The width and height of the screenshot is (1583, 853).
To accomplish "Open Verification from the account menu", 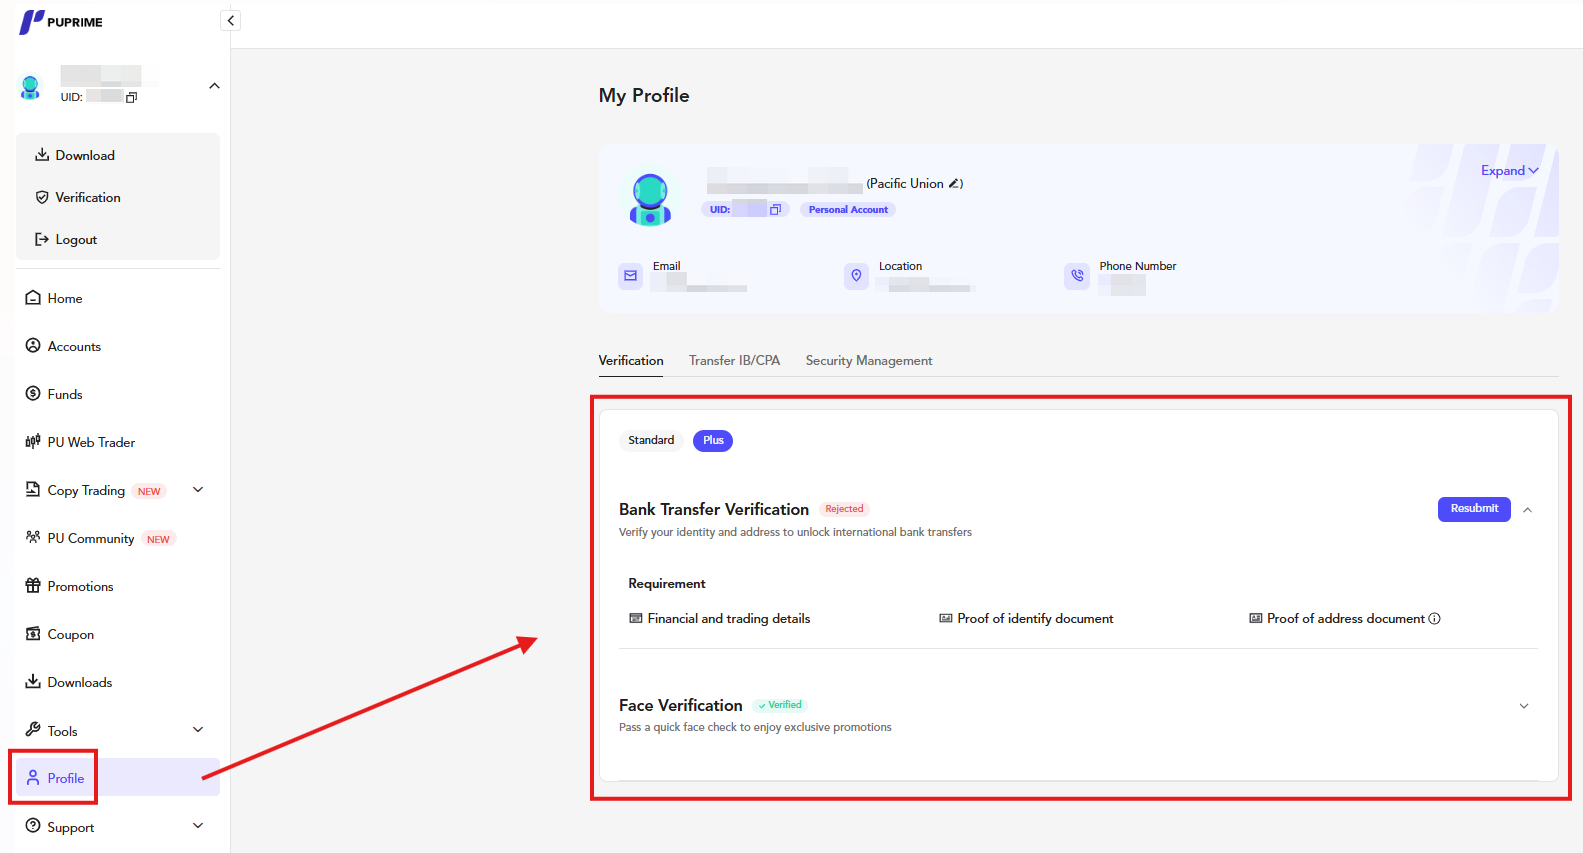I will 88,197.
